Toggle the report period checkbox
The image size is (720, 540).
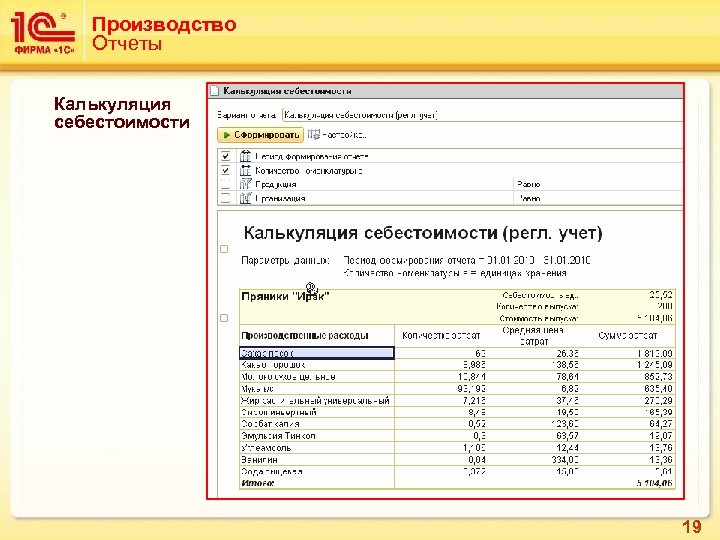(x=225, y=156)
